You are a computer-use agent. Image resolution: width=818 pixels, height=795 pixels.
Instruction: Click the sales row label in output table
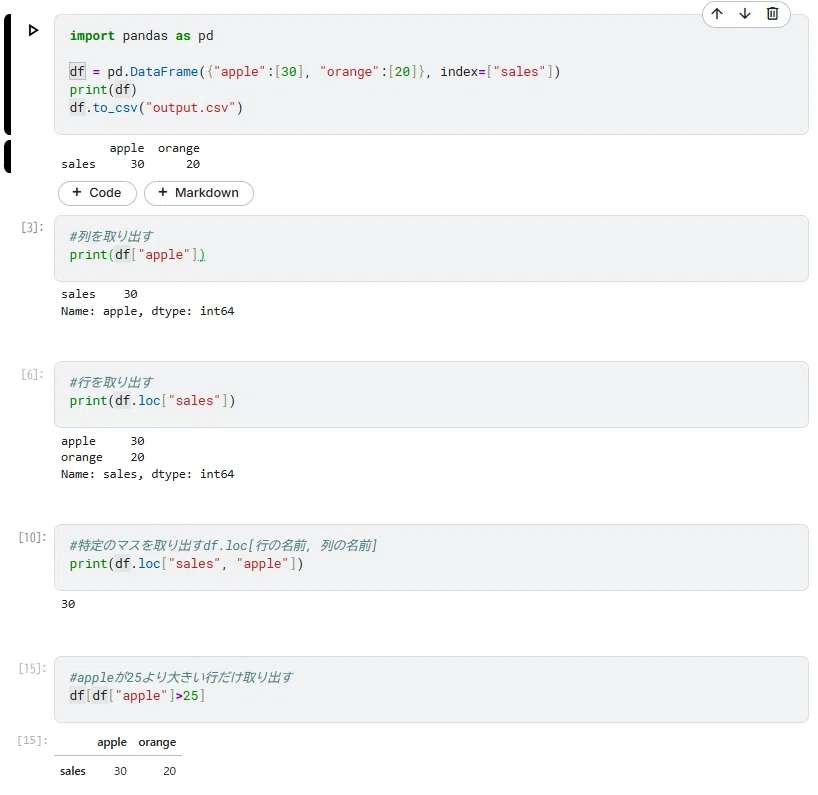tap(73, 770)
